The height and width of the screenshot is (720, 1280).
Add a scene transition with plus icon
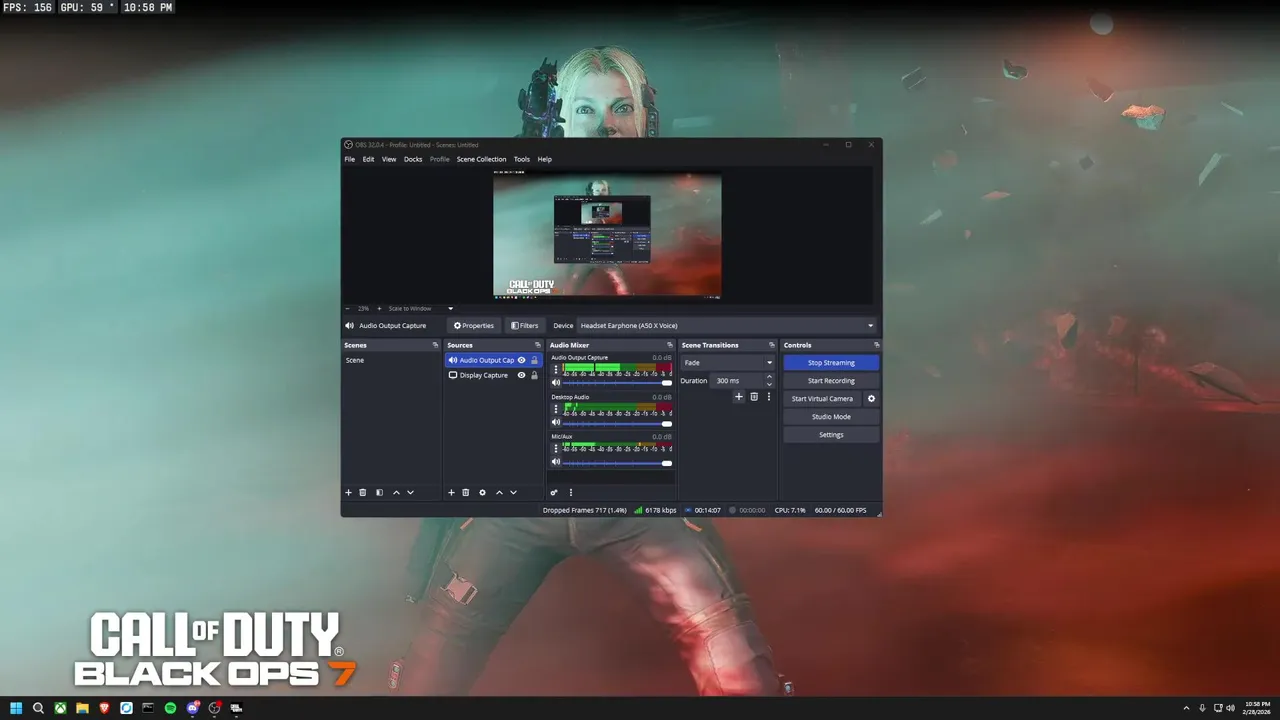(x=739, y=397)
